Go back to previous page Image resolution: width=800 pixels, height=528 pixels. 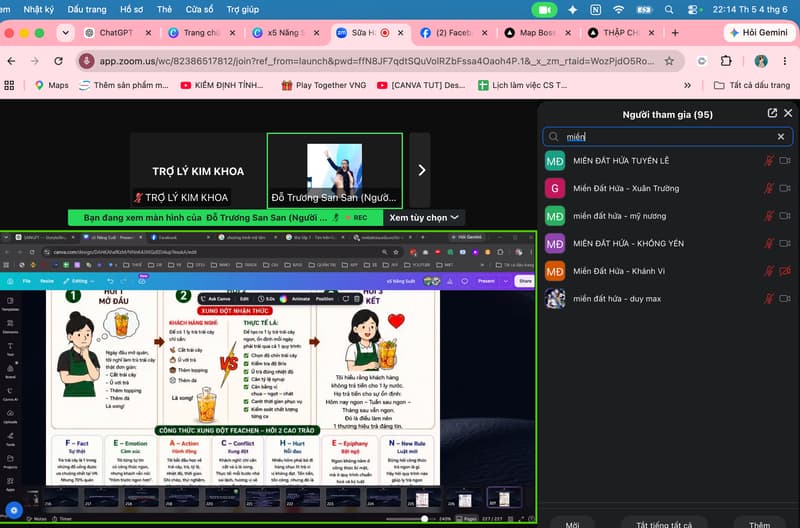(x=11, y=61)
